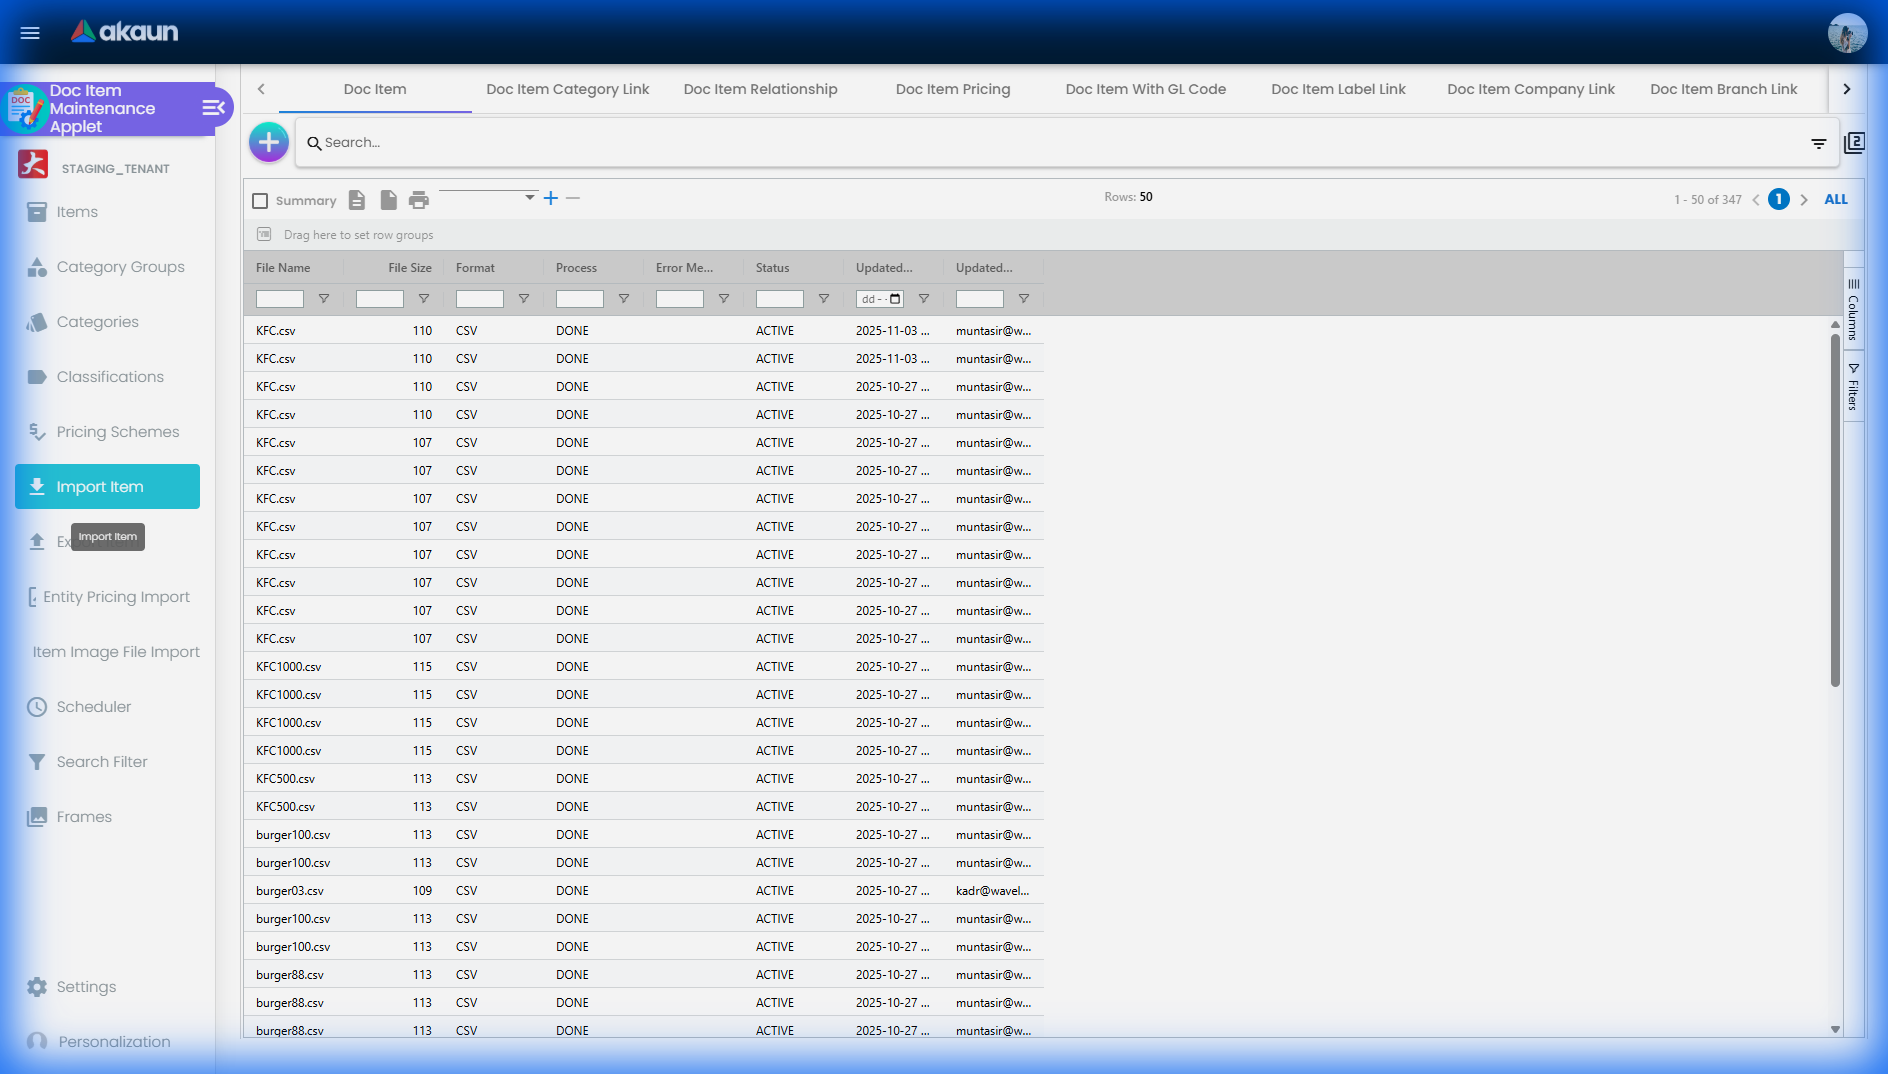
Task: Click the print icon in toolbar
Action: [419, 200]
